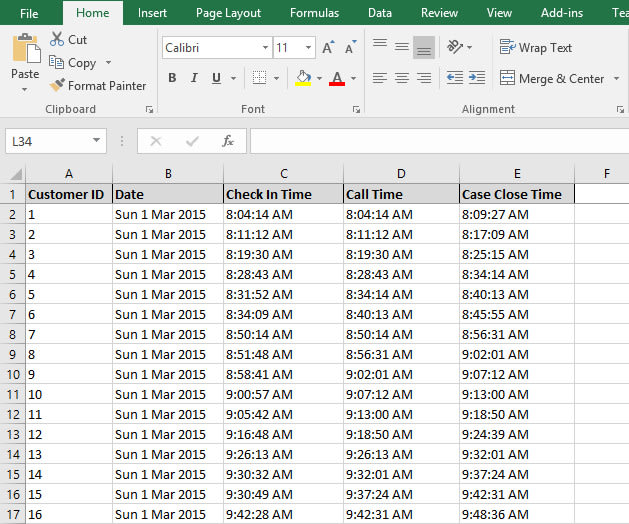629x524 pixels.
Task: Select cell showing 9:48:36 AM
Action: click(517, 514)
